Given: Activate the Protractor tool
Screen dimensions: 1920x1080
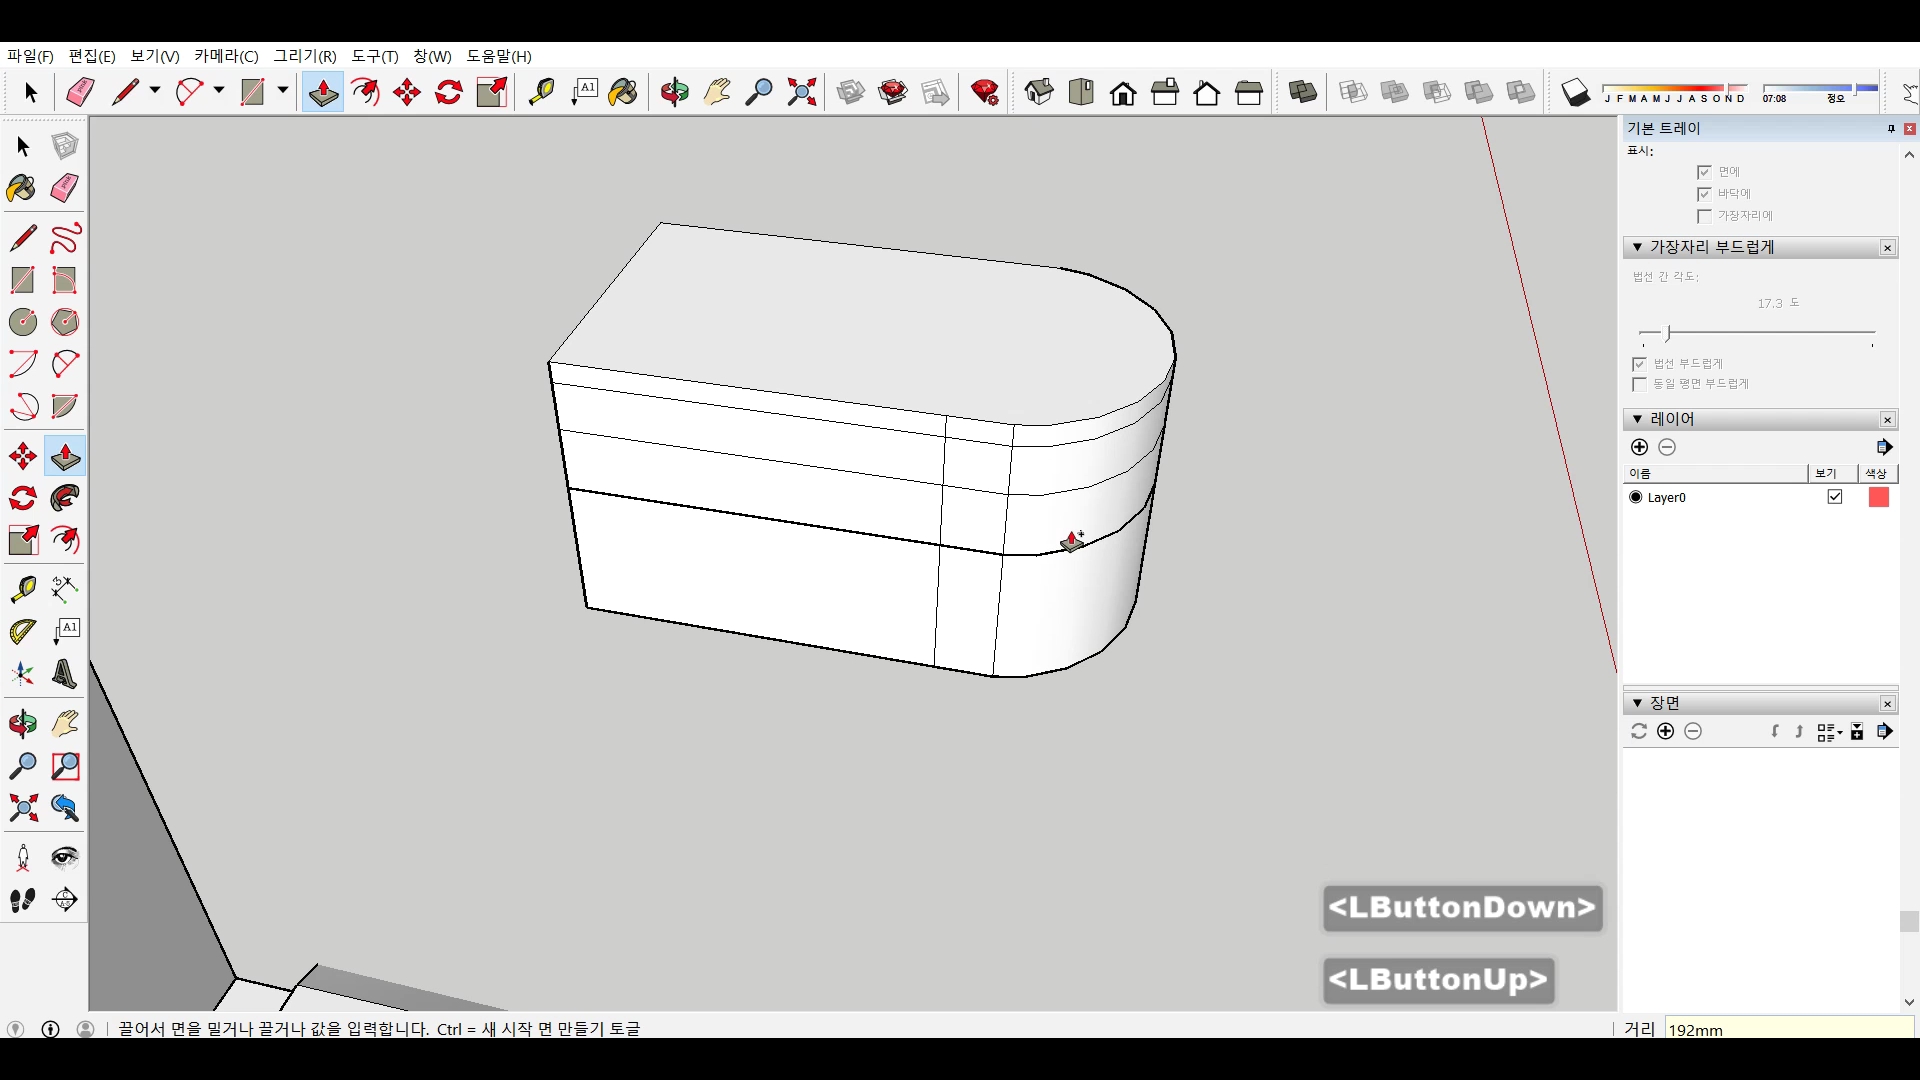Looking at the screenshot, I should pos(22,632).
